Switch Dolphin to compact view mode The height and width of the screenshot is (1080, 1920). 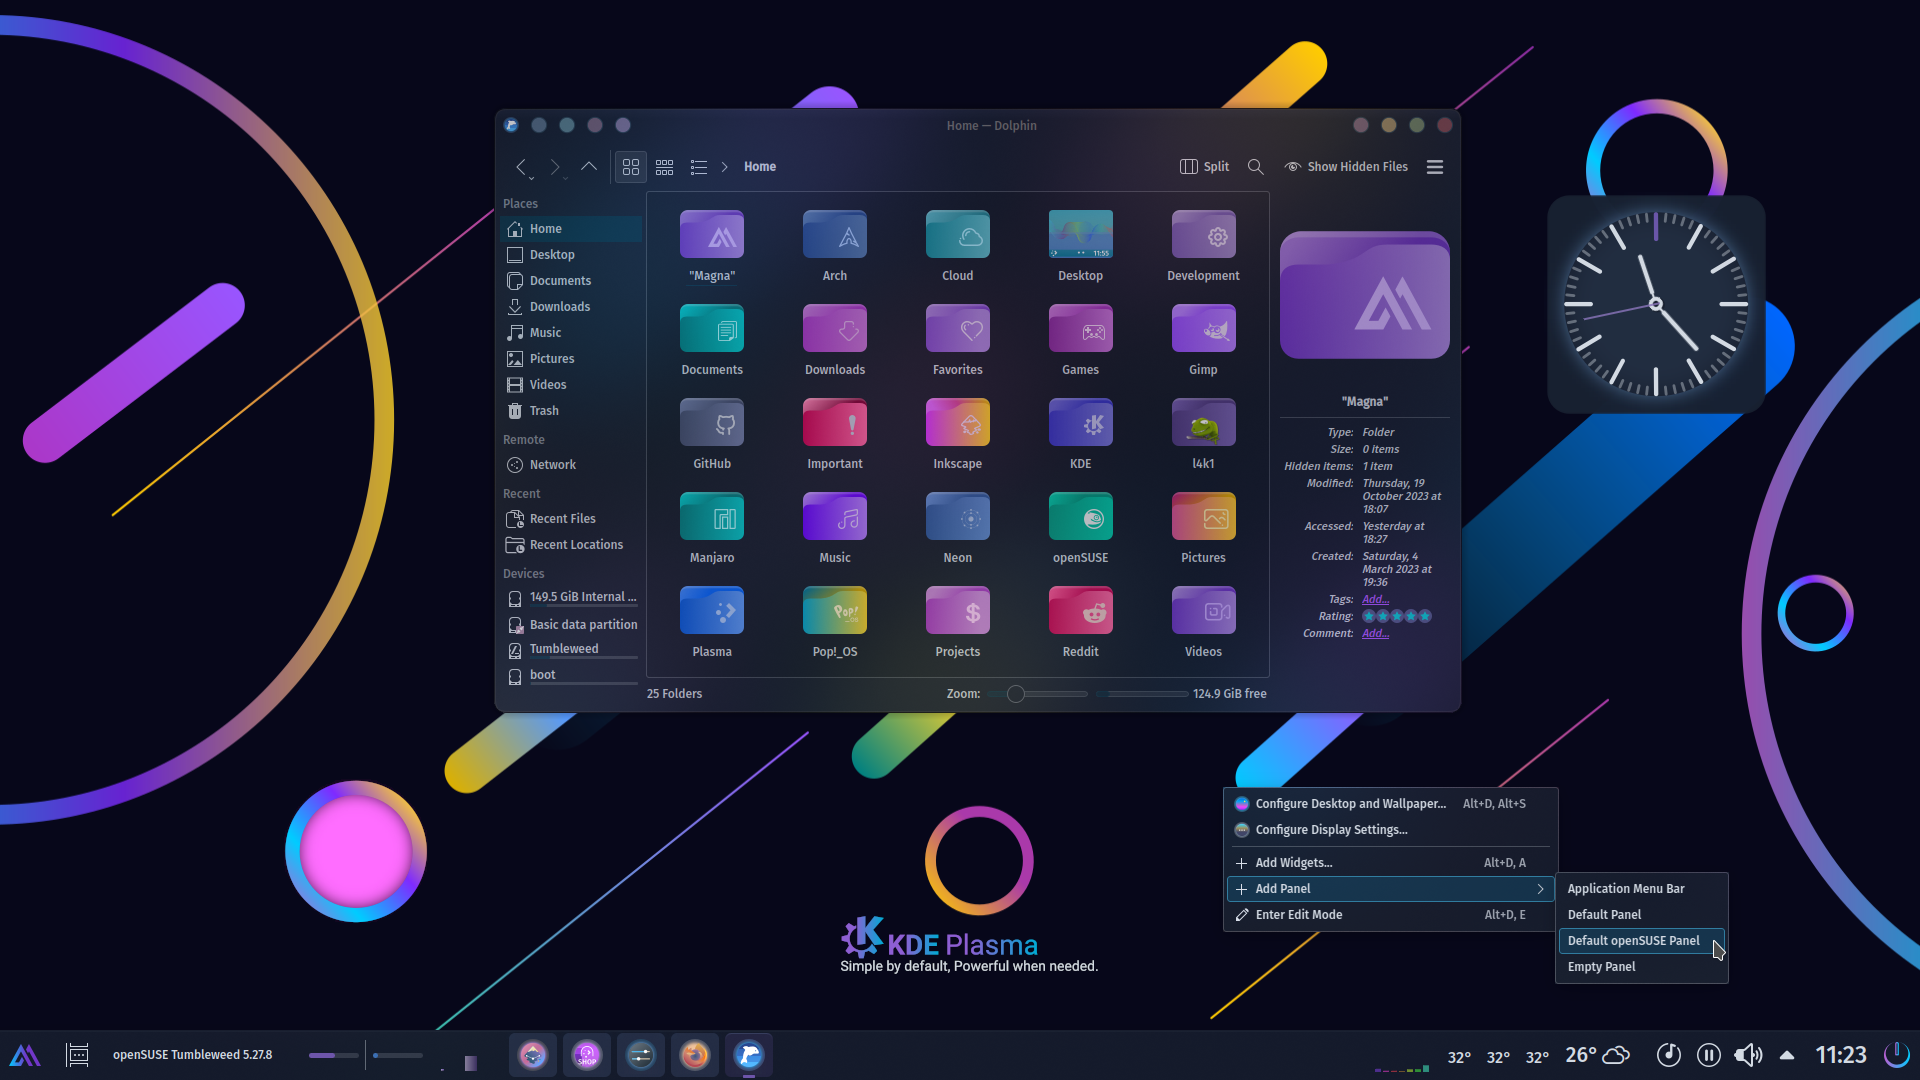(665, 167)
